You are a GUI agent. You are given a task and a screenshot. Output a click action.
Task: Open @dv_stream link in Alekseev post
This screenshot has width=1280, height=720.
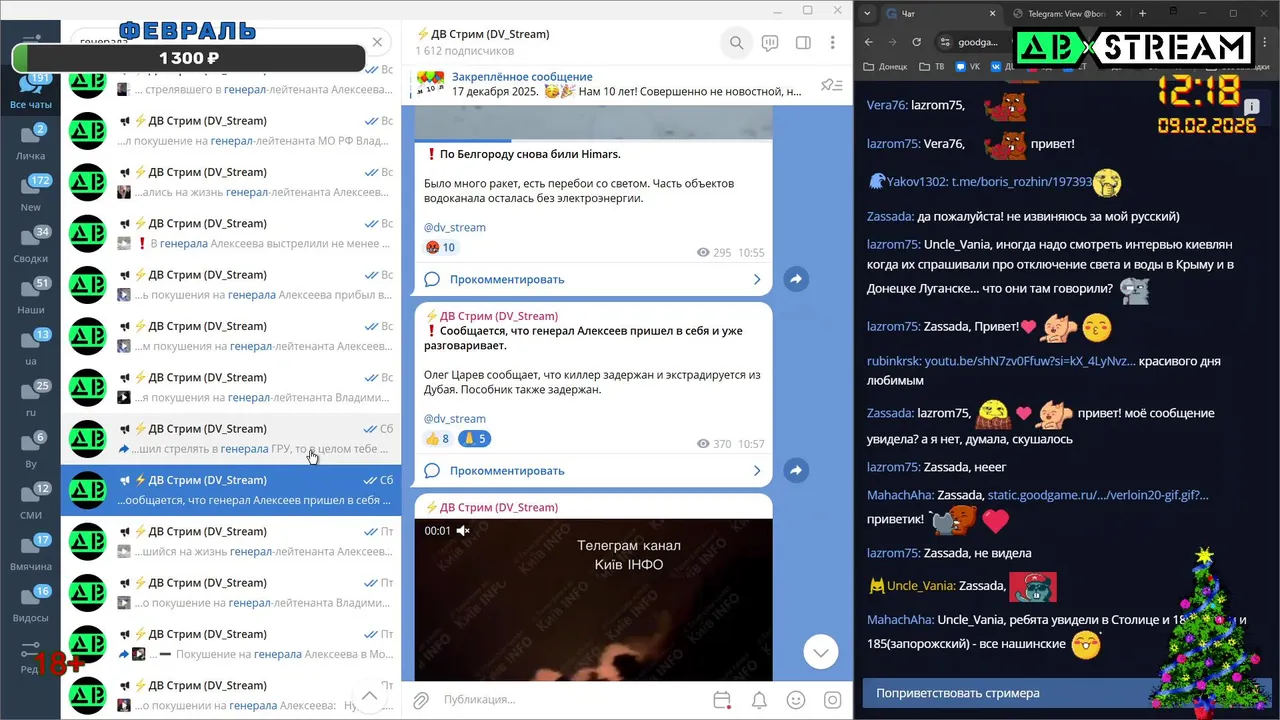455,419
